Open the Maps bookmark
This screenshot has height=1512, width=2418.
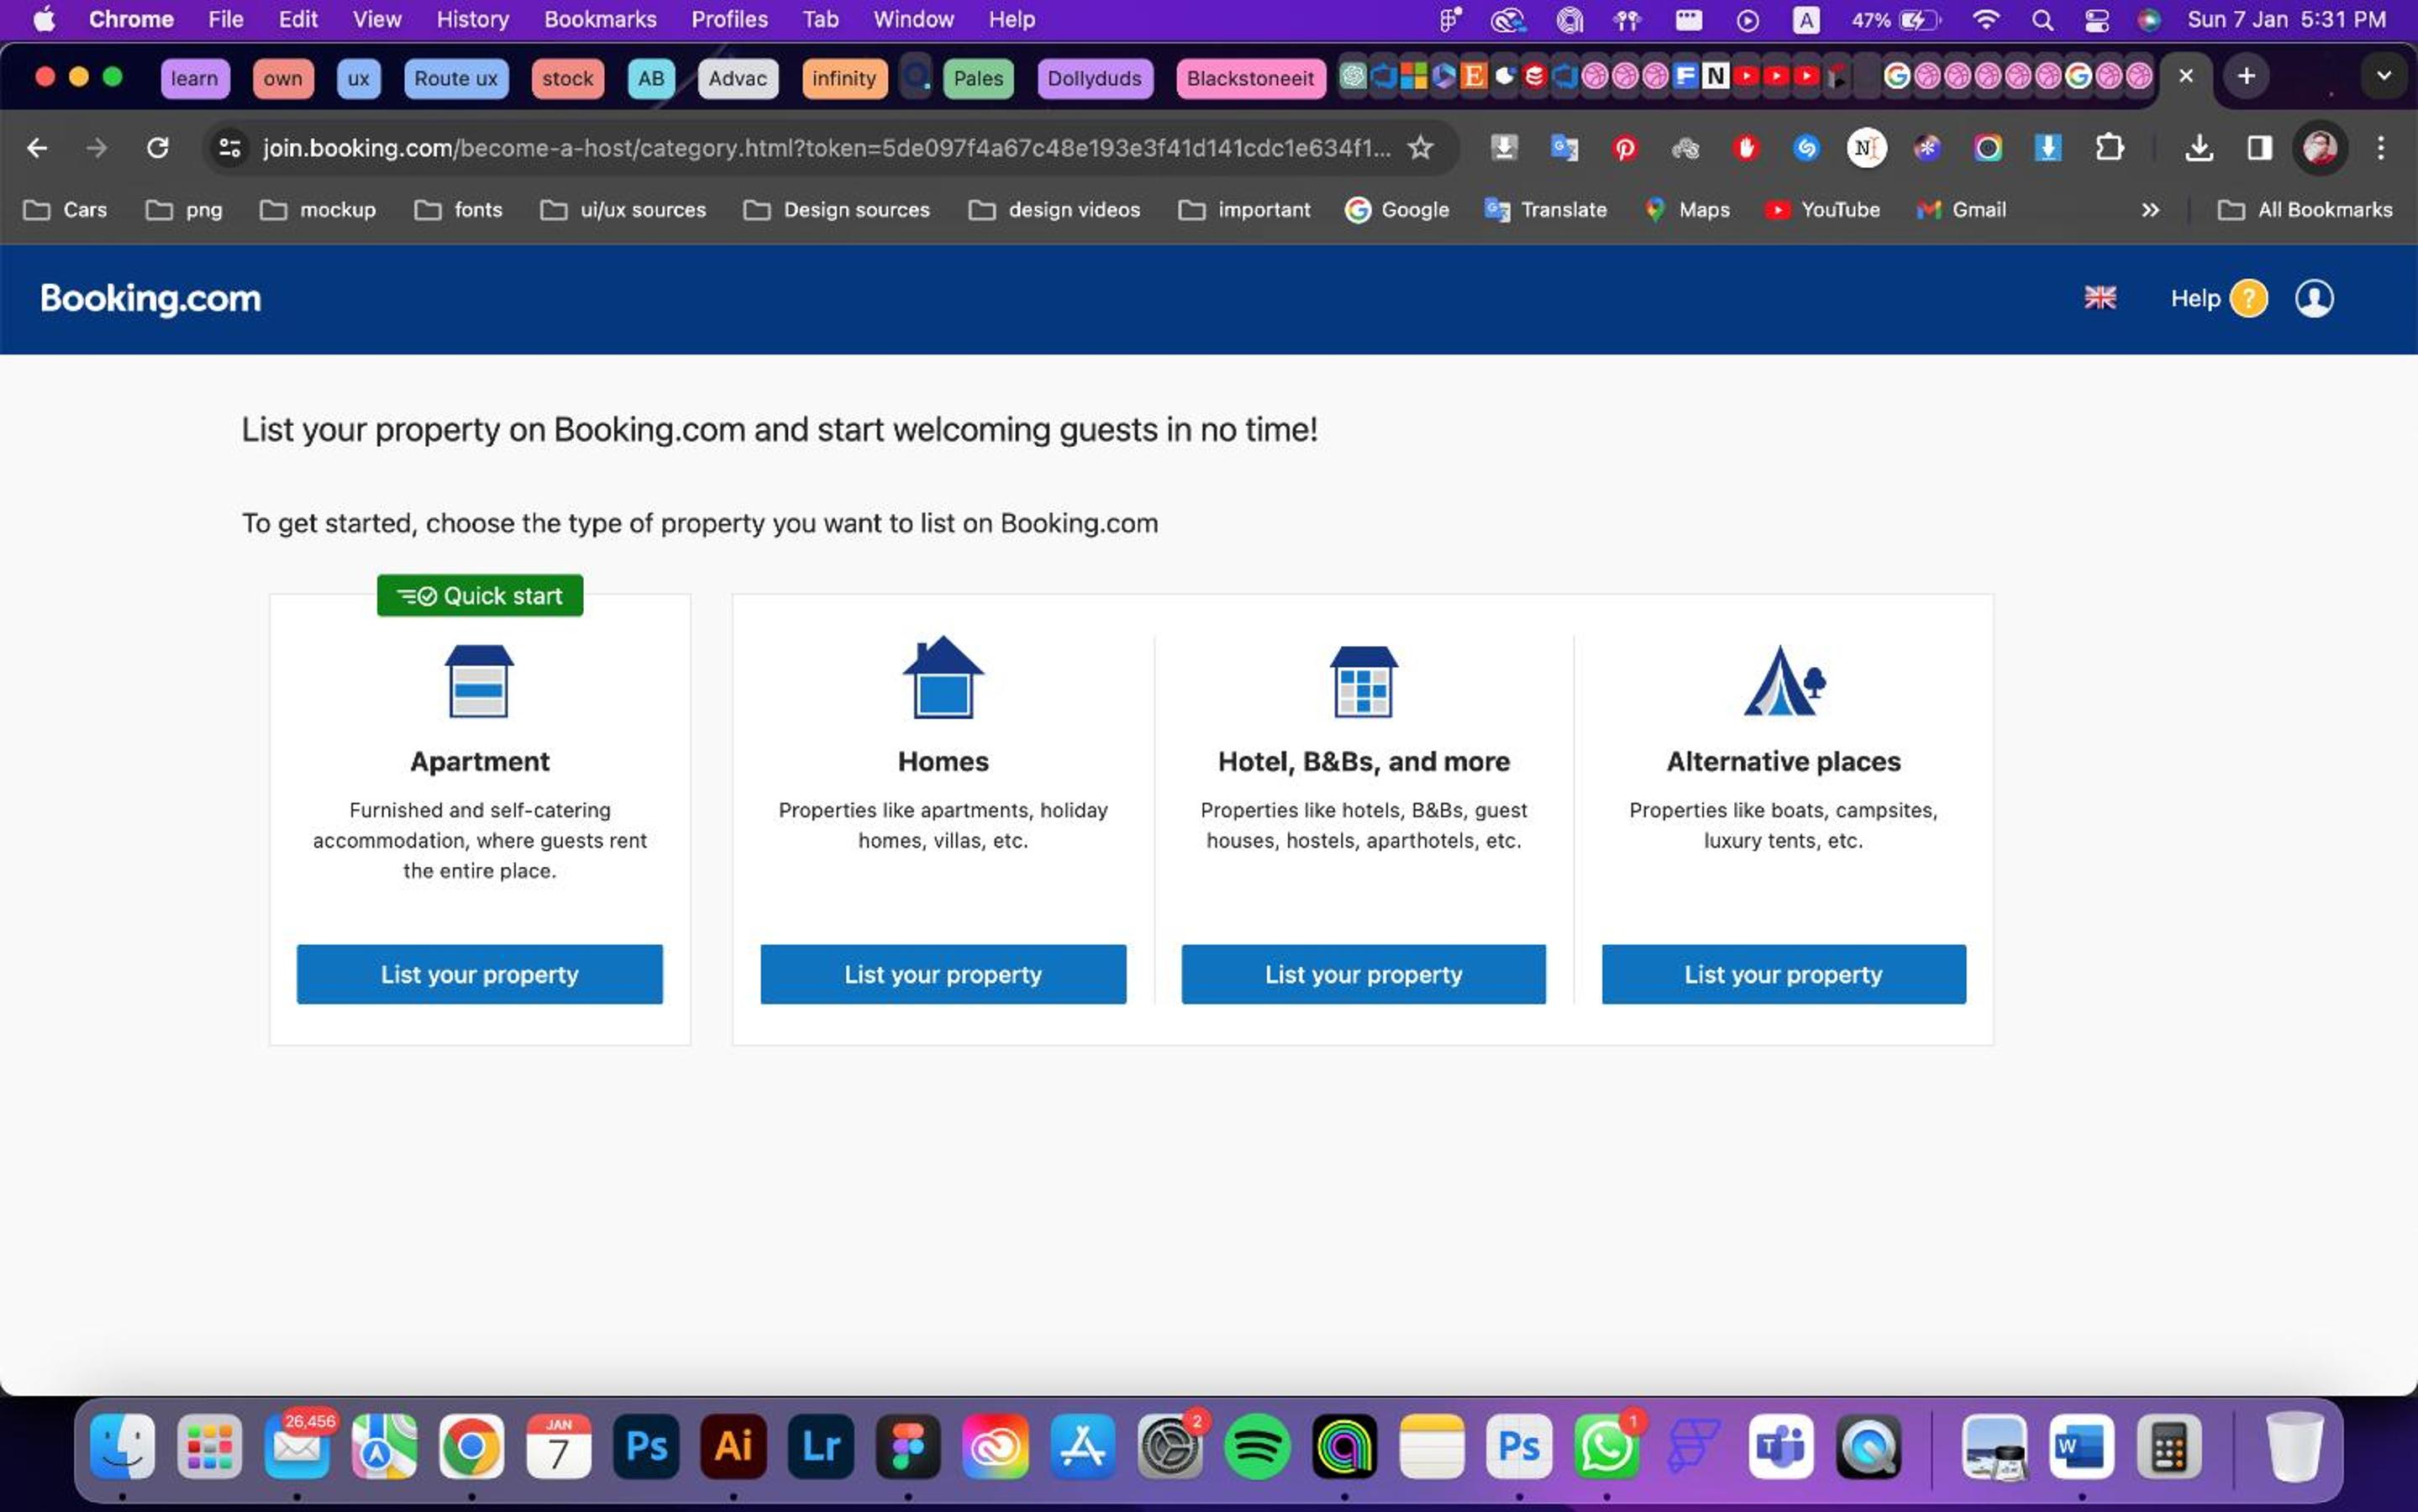click(x=1687, y=210)
